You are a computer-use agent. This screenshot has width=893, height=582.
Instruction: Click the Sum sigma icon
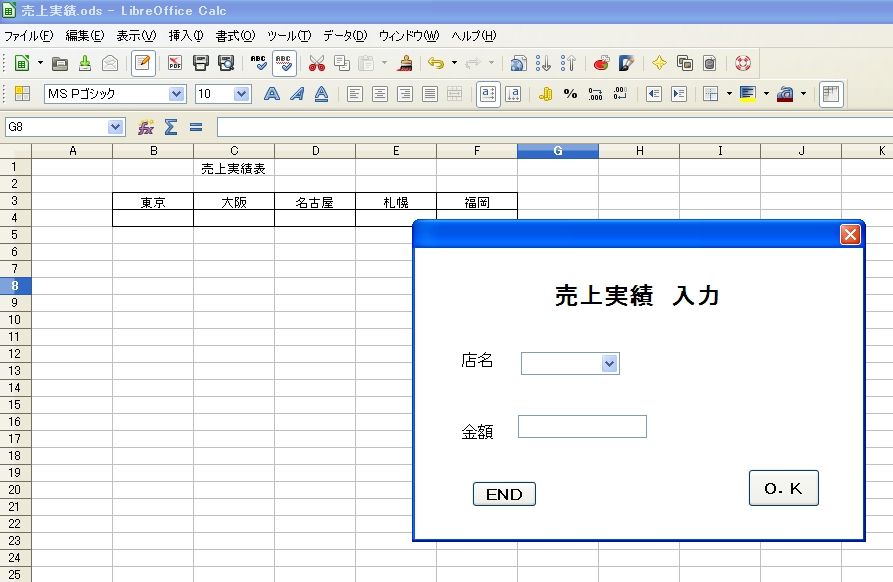coord(171,127)
